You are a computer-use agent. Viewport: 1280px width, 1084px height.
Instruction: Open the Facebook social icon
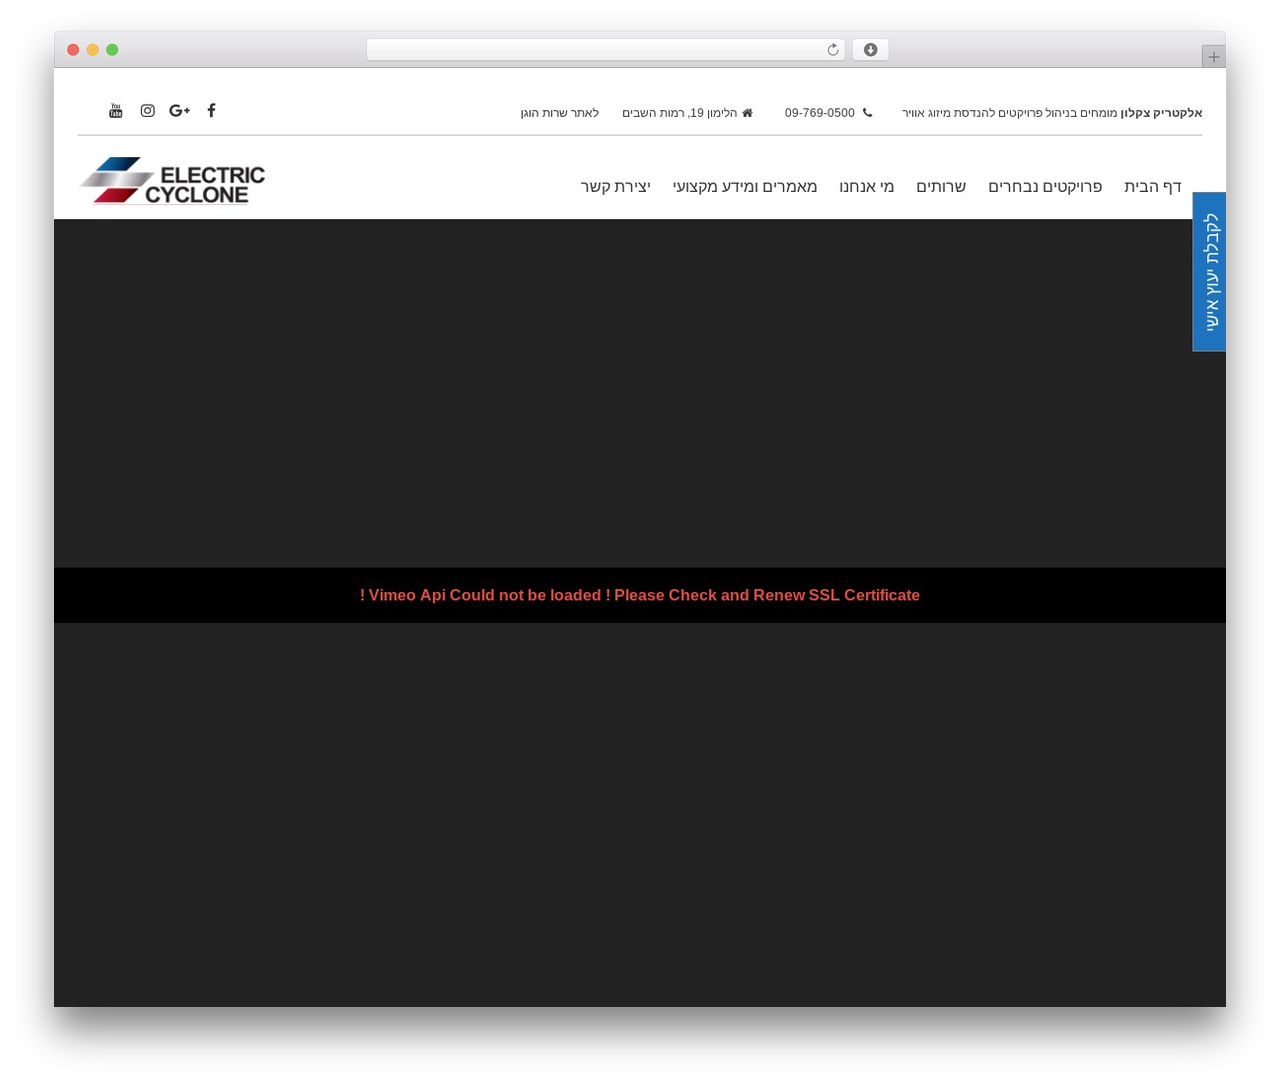pyautogui.click(x=211, y=111)
